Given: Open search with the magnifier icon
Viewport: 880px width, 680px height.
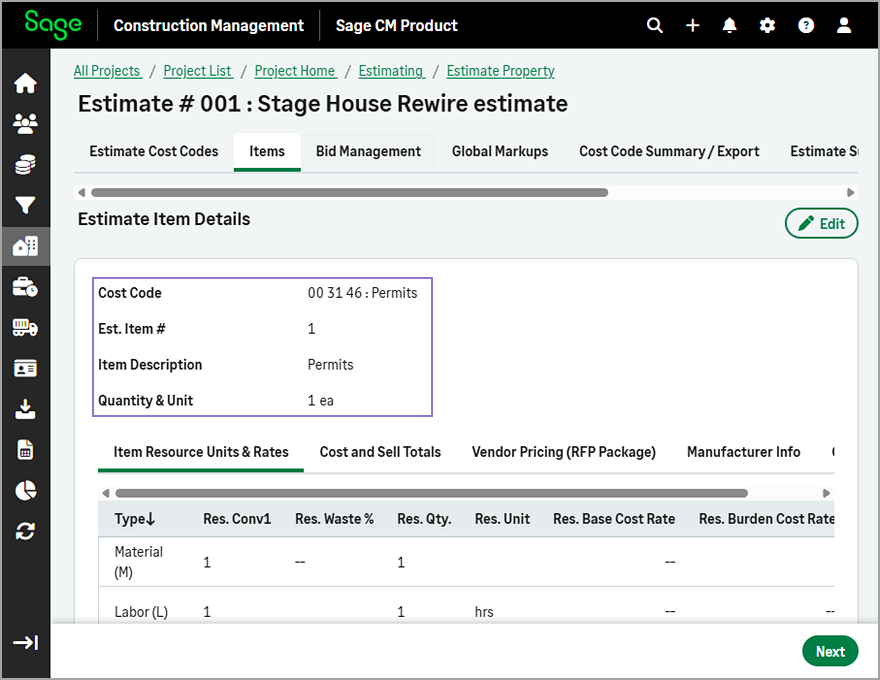Looking at the screenshot, I should 654,25.
